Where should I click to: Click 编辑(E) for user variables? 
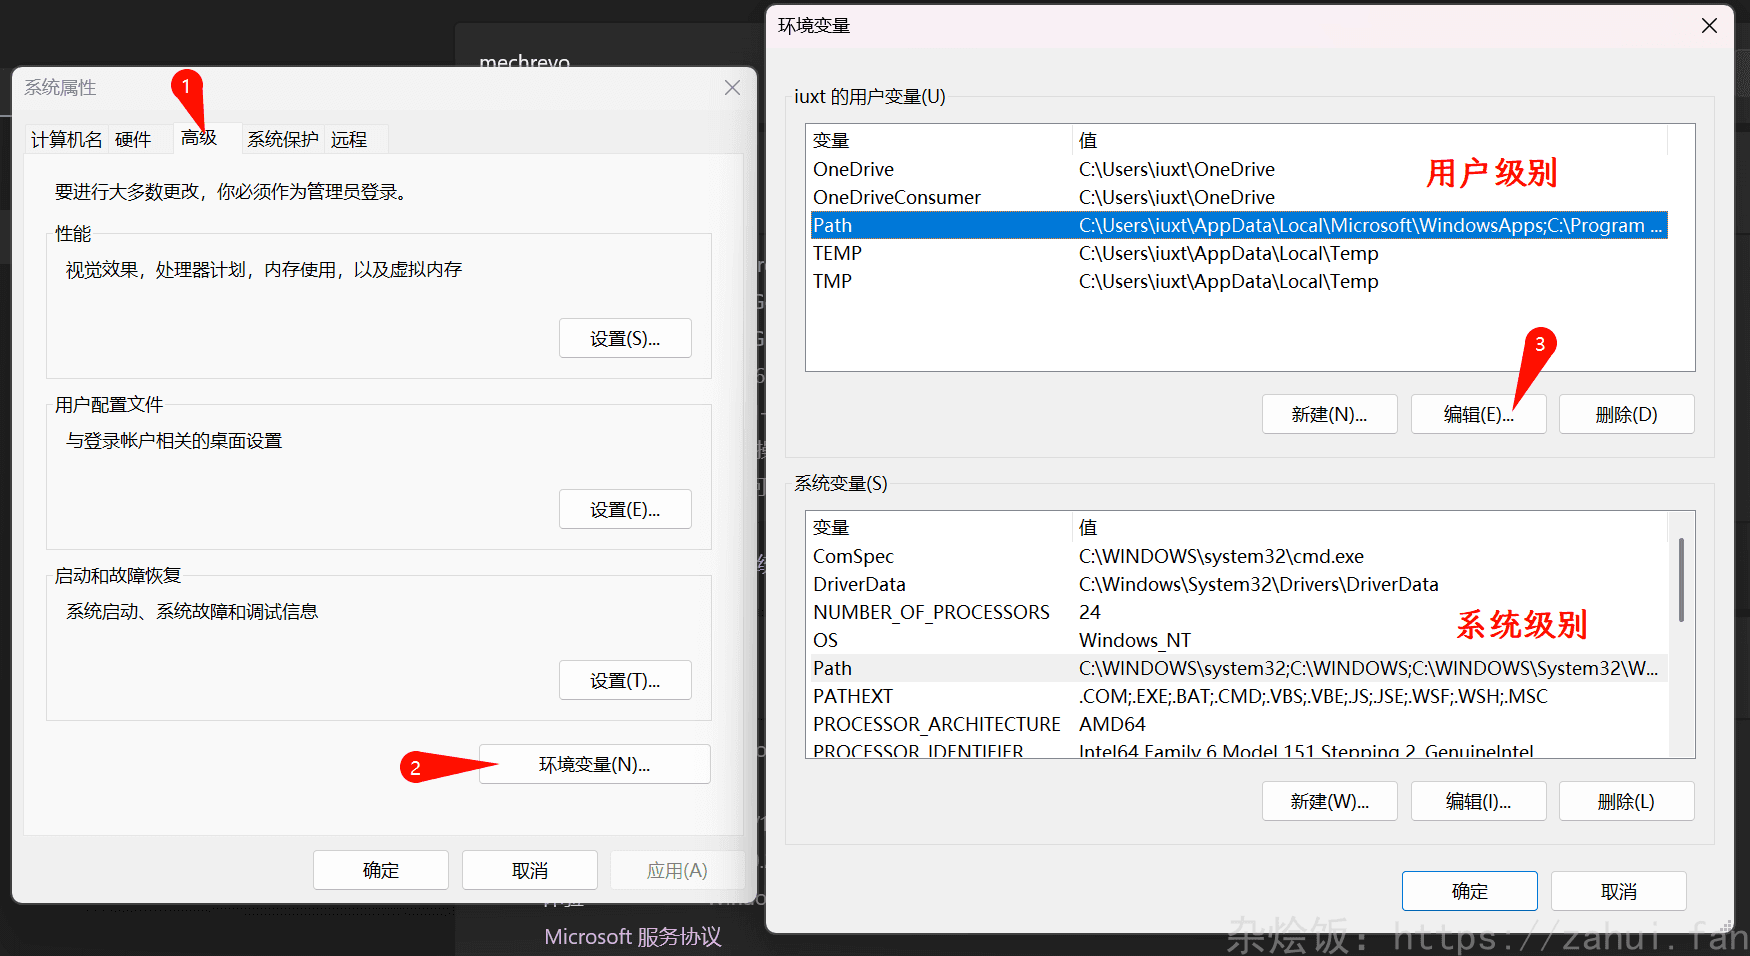[1478, 414]
